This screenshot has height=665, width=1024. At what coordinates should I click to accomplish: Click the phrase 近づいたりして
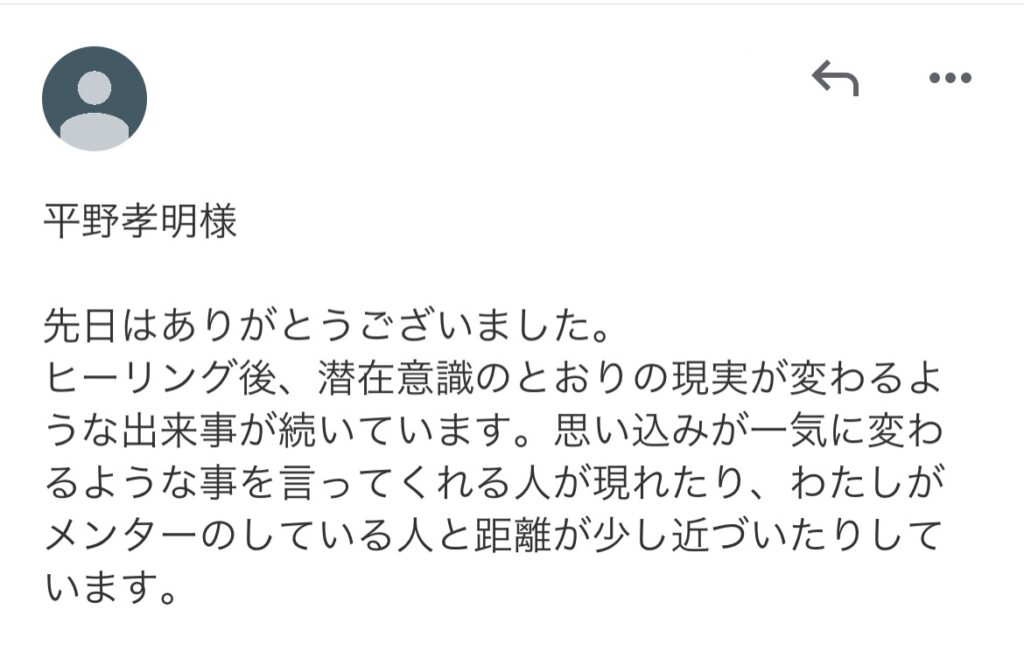808,536
